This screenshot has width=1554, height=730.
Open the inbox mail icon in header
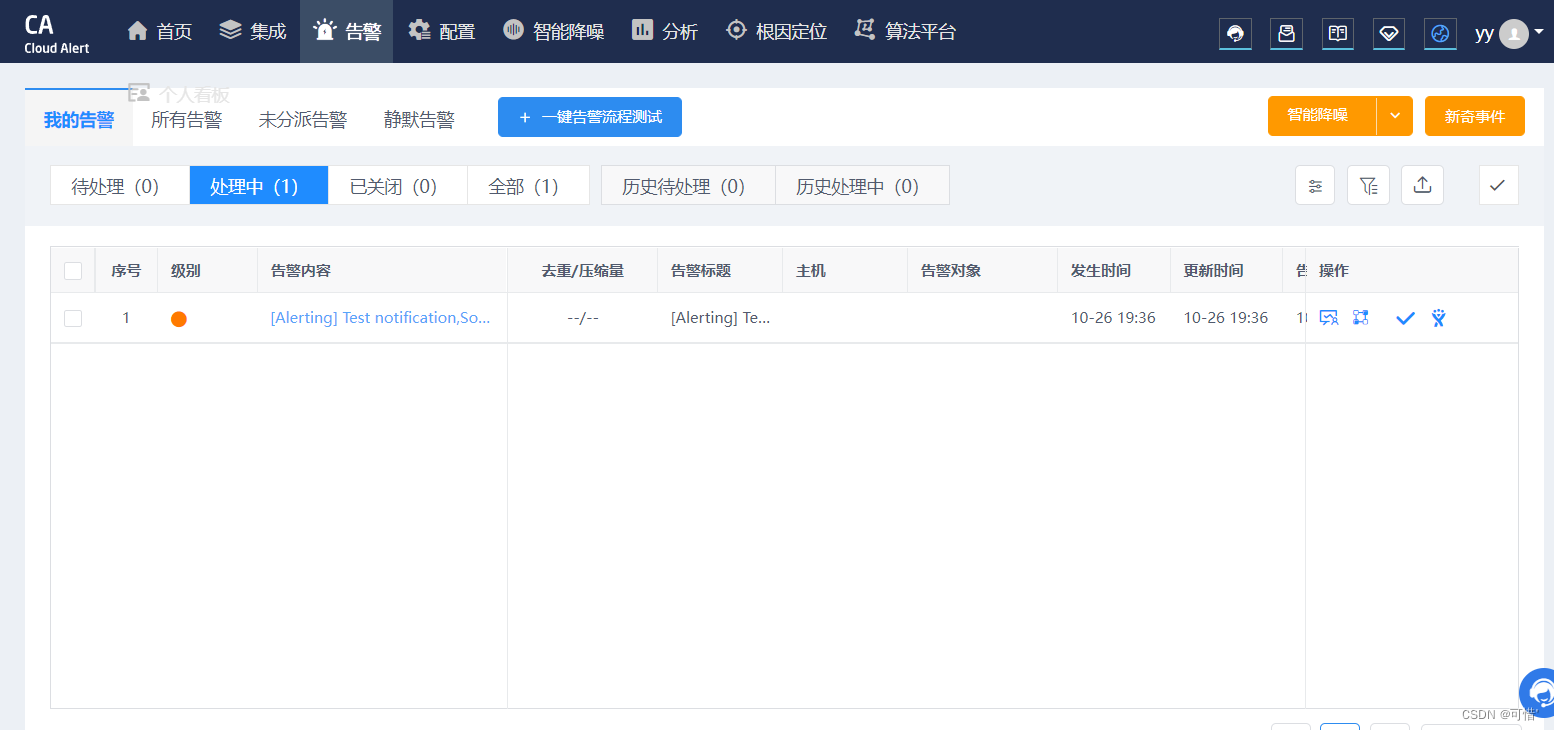tap(1286, 33)
